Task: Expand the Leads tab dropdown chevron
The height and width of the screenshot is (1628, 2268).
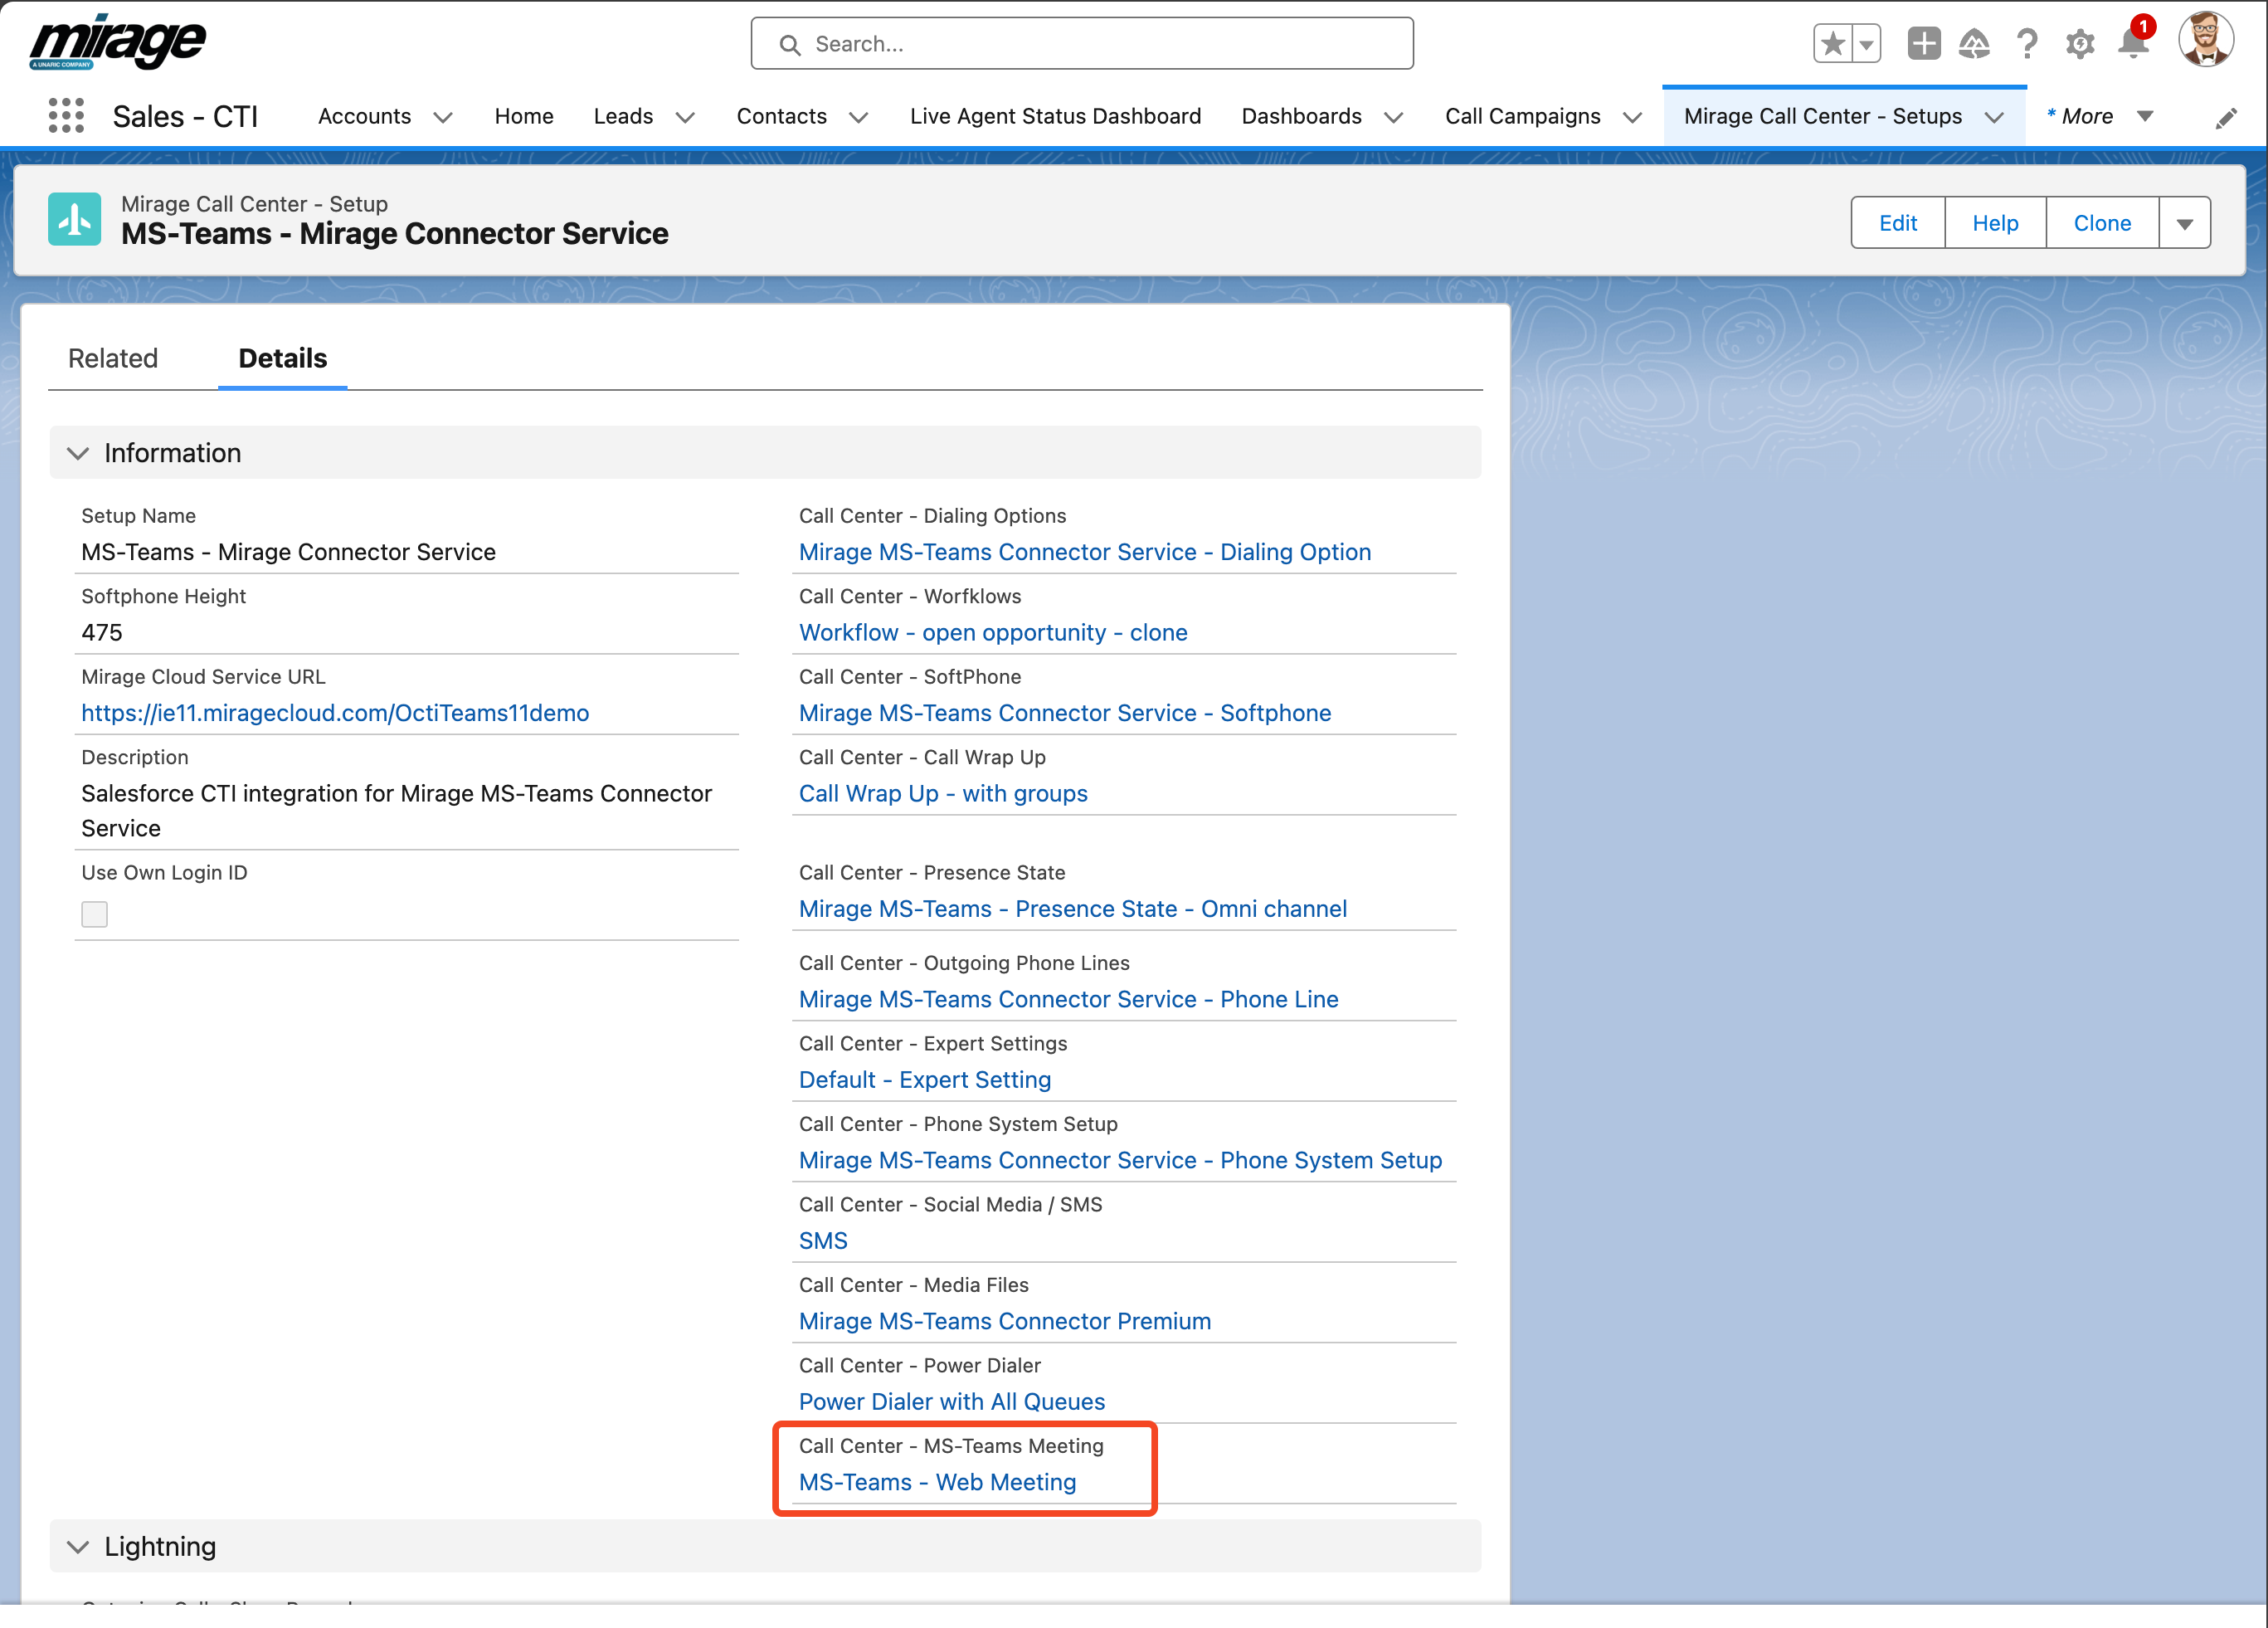Action: tap(685, 117)
